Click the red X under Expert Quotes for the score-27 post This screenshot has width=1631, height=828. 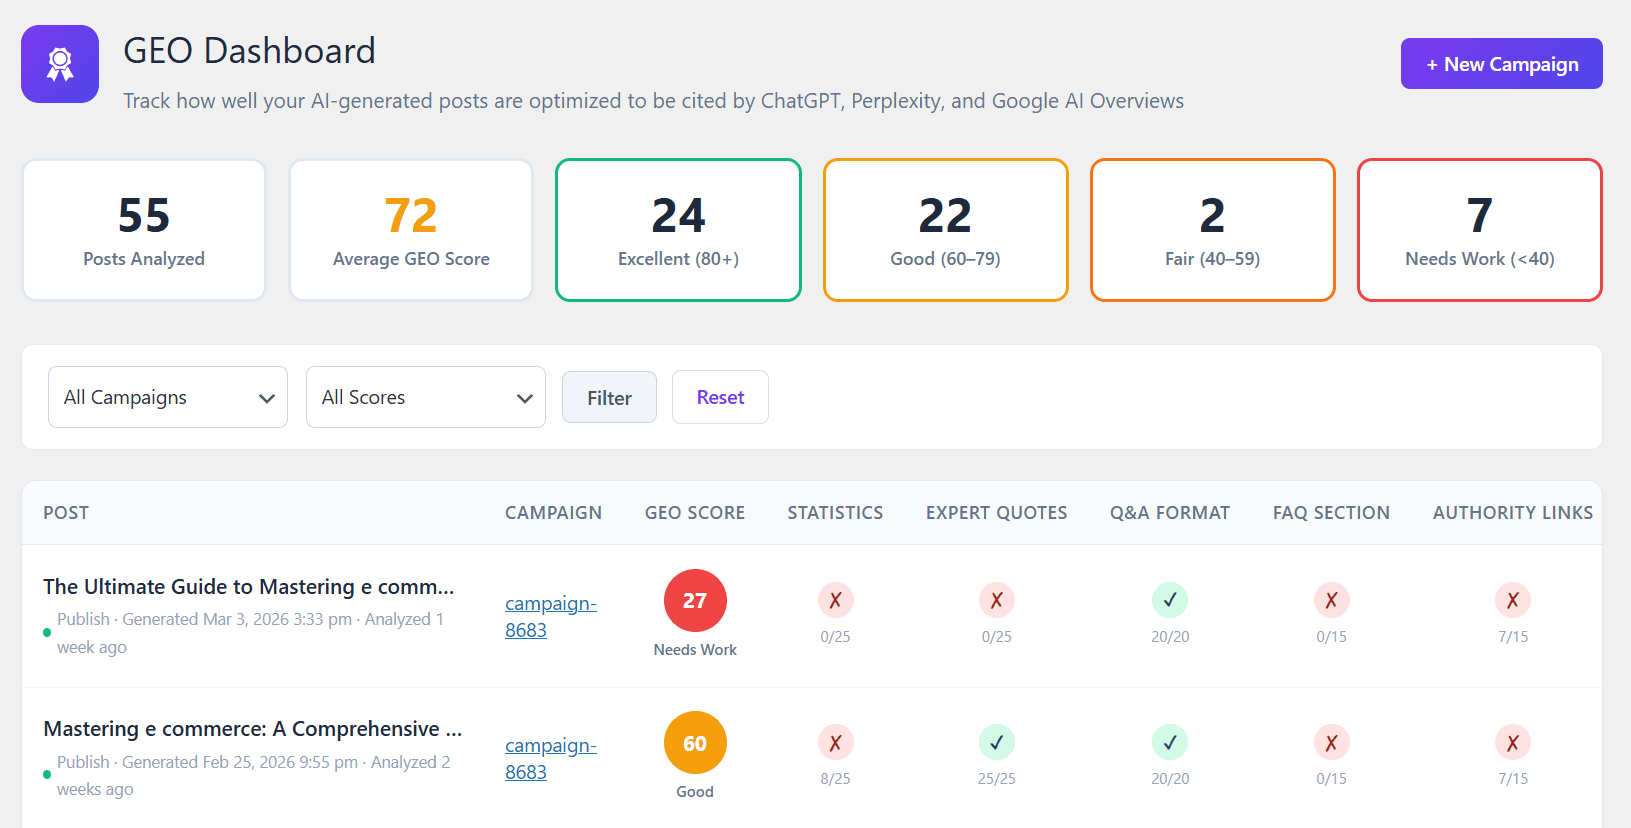point(996,600)
